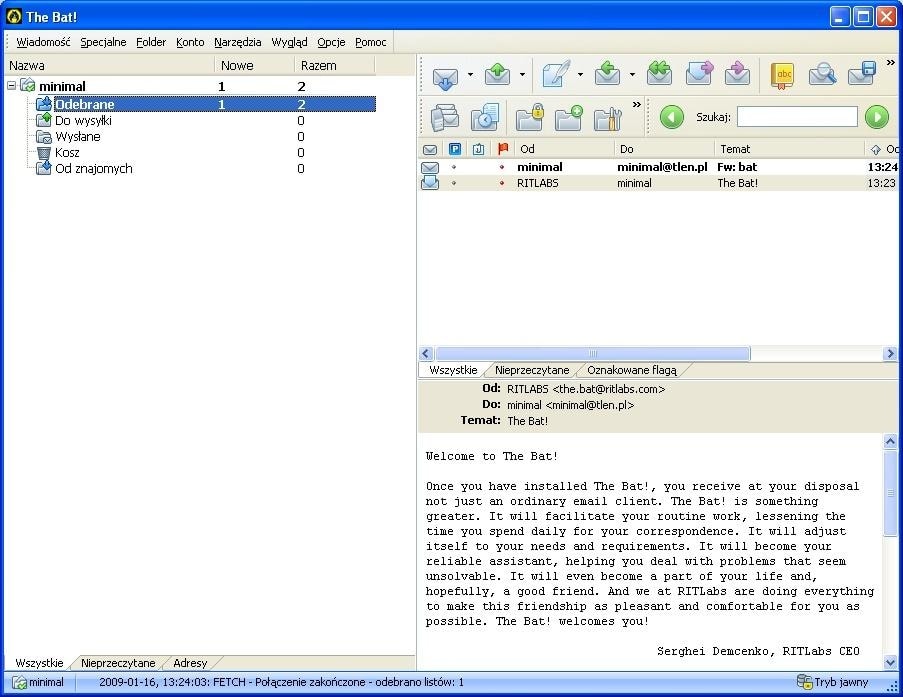
Task: Click the message list horizontal scrollbar thumb
Action: [593, 353]
